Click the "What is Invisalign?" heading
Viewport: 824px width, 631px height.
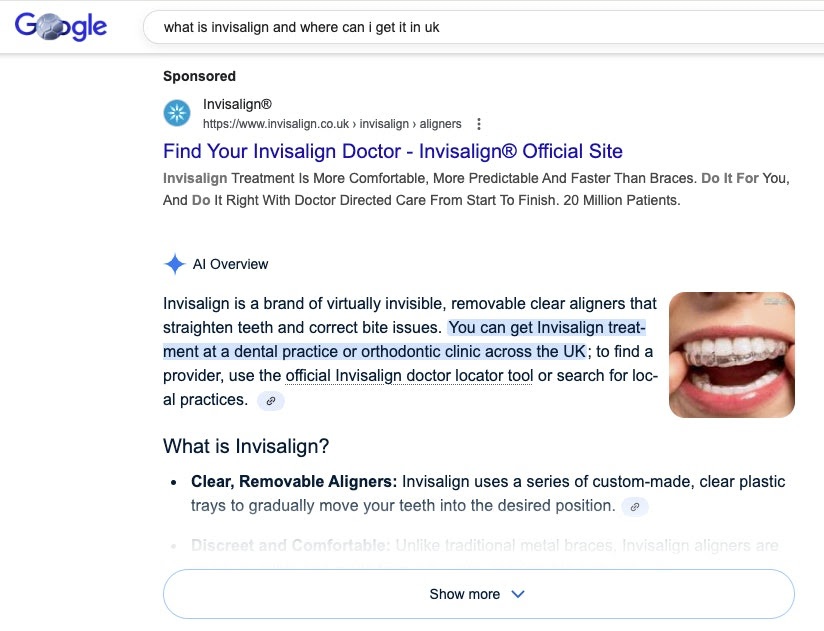246,446
